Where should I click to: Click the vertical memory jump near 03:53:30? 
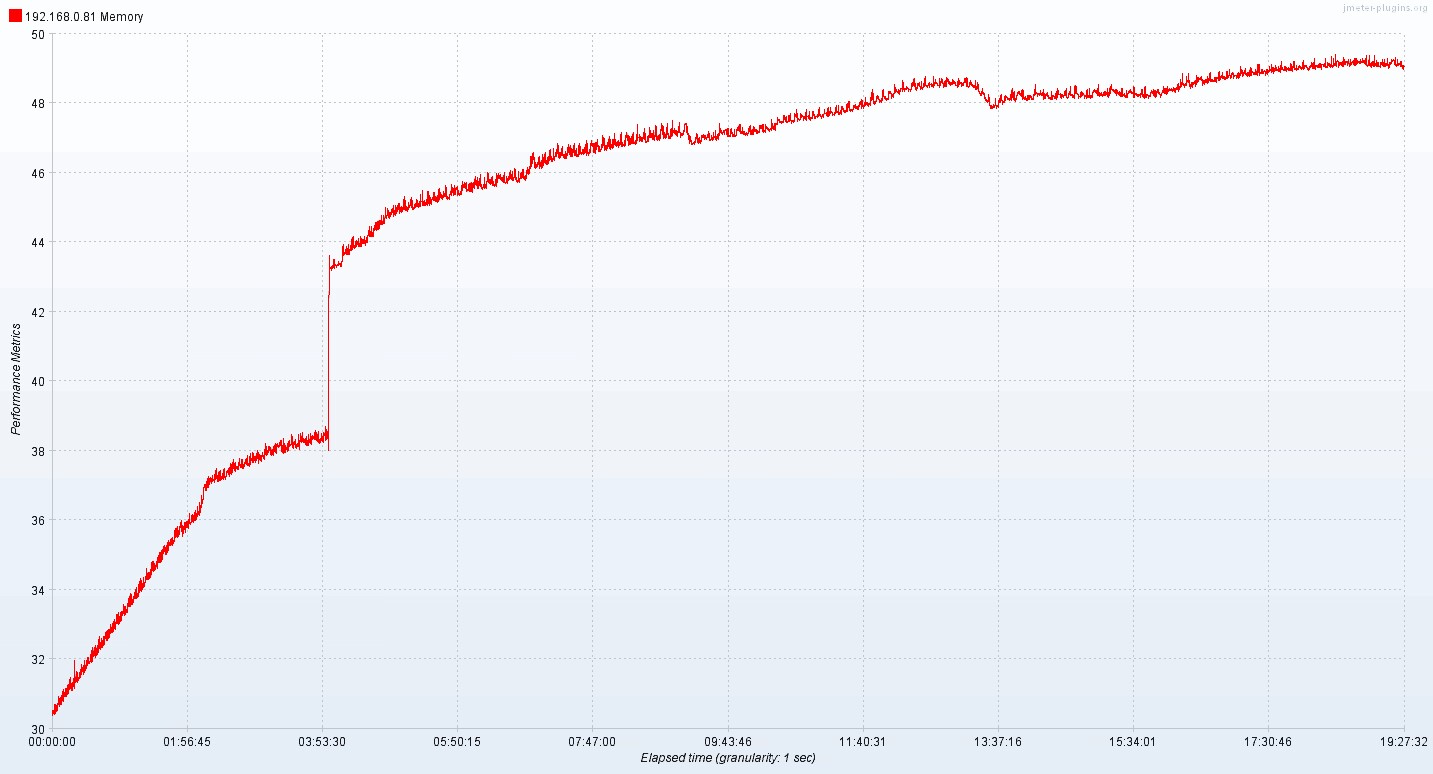(329, 352)
